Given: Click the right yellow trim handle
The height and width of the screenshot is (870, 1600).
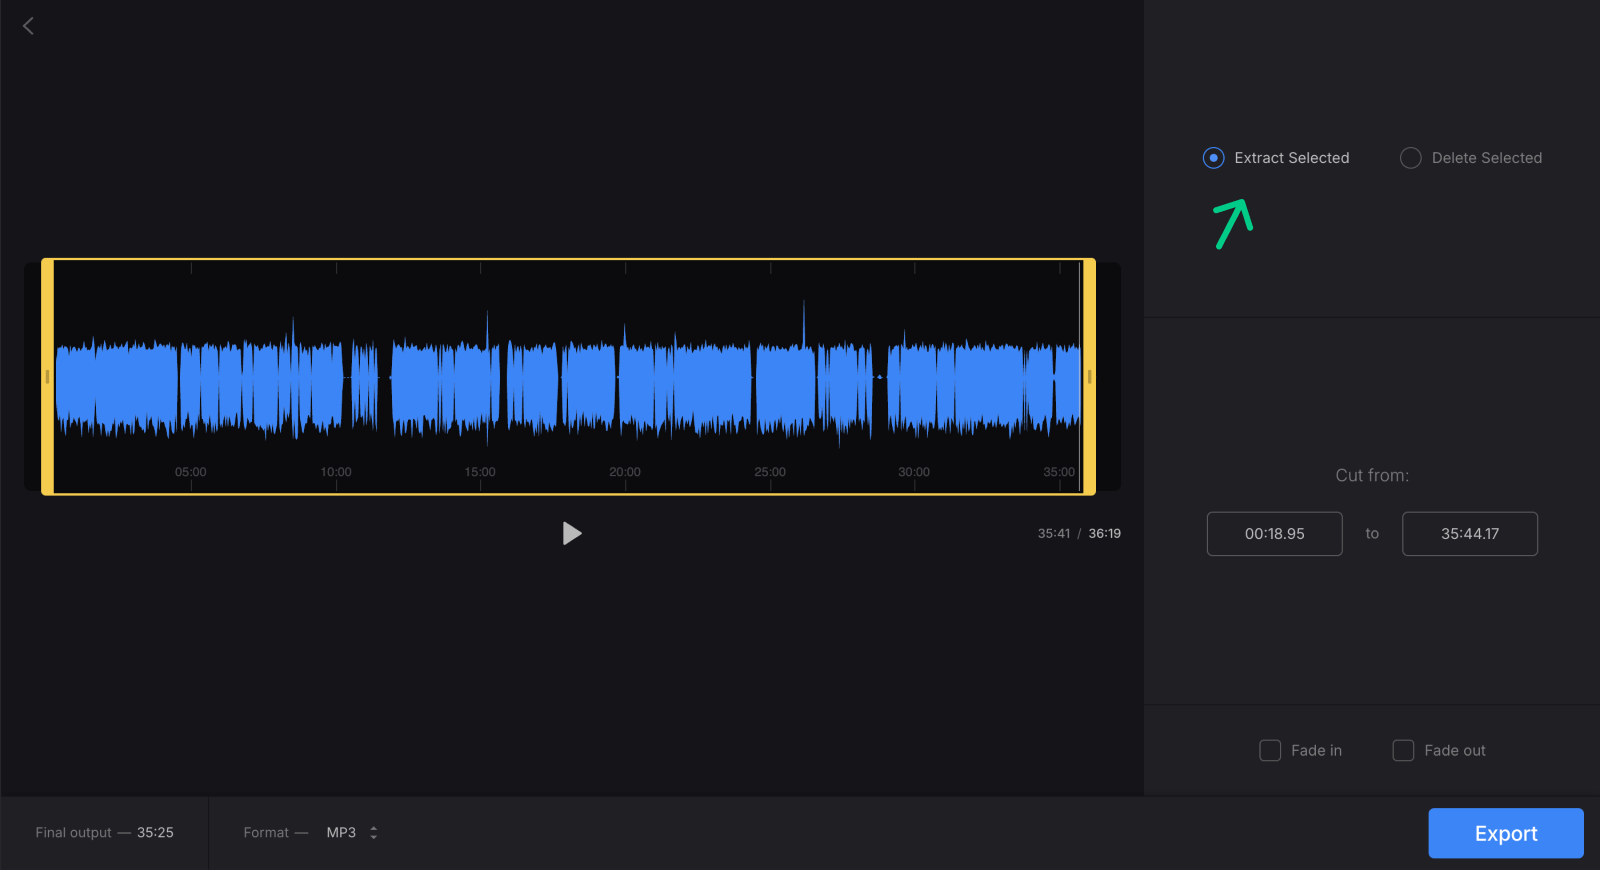Looking at the screenshot, I should (x=1089, y=377).
